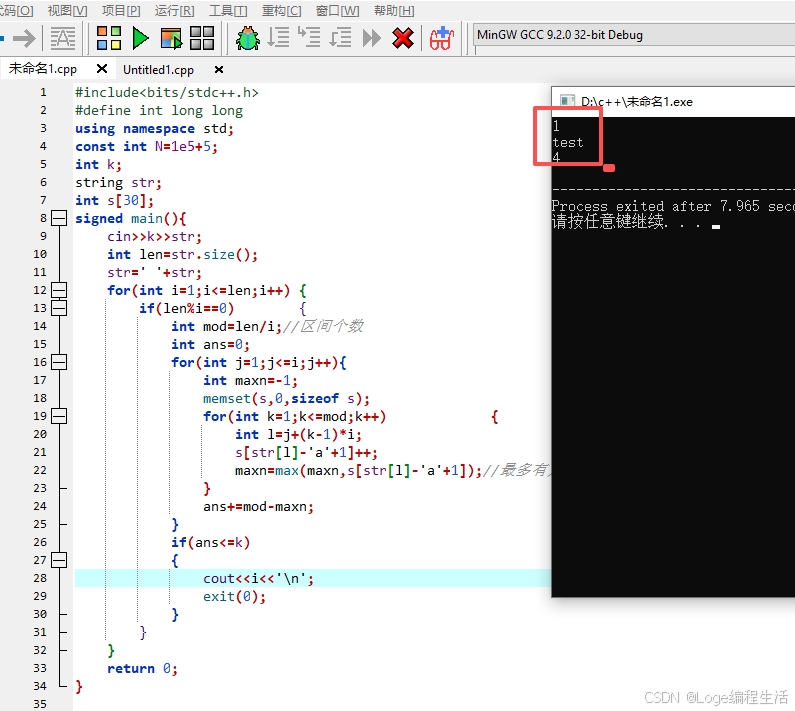Switch to the Untitled1.cpp tab
The height and width of the screenshot is (711, 795).
click(158, 69)
